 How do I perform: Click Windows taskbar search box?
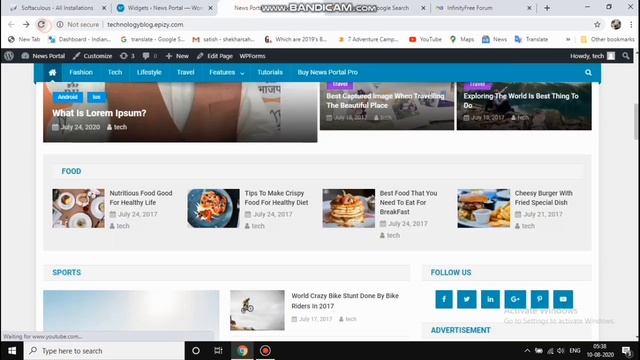point(104,351)
